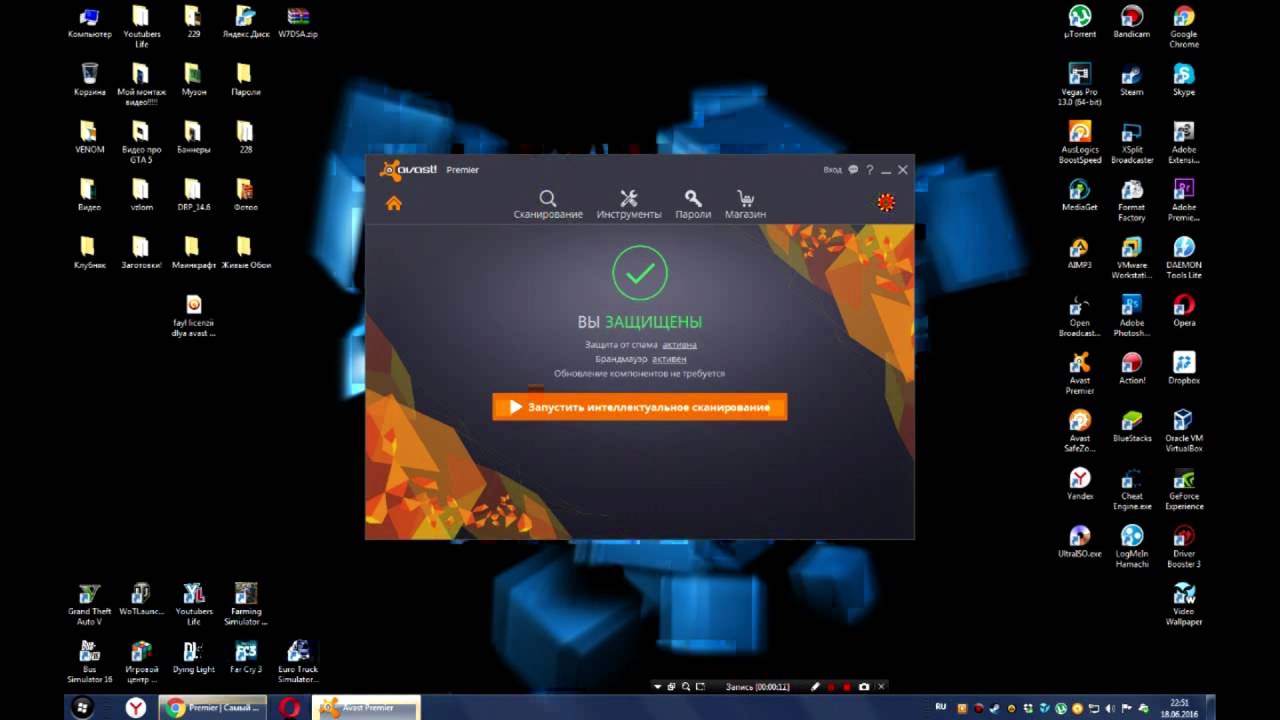Viewport: 1280px width, 720px height.
Task: Switch to Avast Premier taskbar button
Action: pos(366,707)
